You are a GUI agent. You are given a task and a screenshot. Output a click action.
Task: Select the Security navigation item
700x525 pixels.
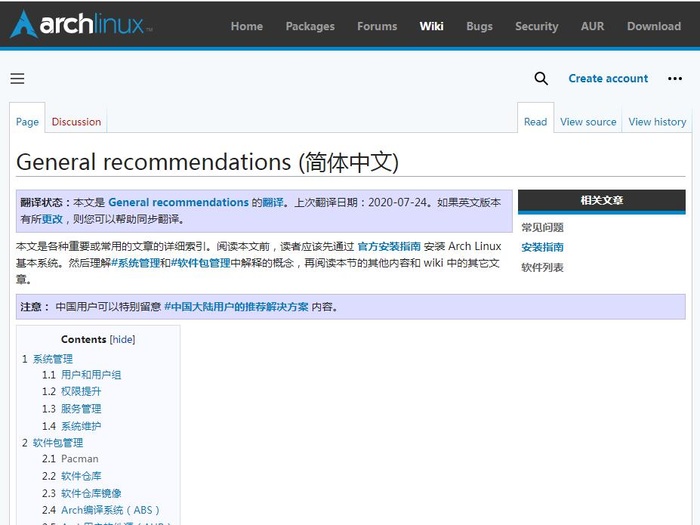pyautogui.click(x=537, y=26)
